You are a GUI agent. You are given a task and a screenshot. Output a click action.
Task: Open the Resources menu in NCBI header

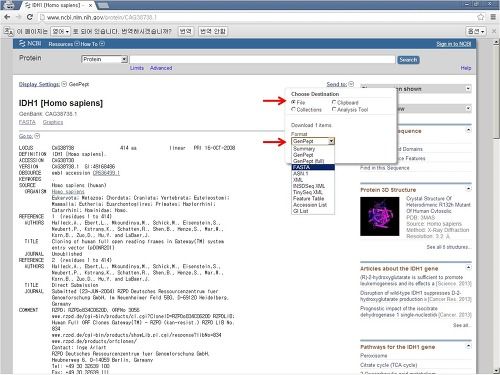click(x=64, y=44)
